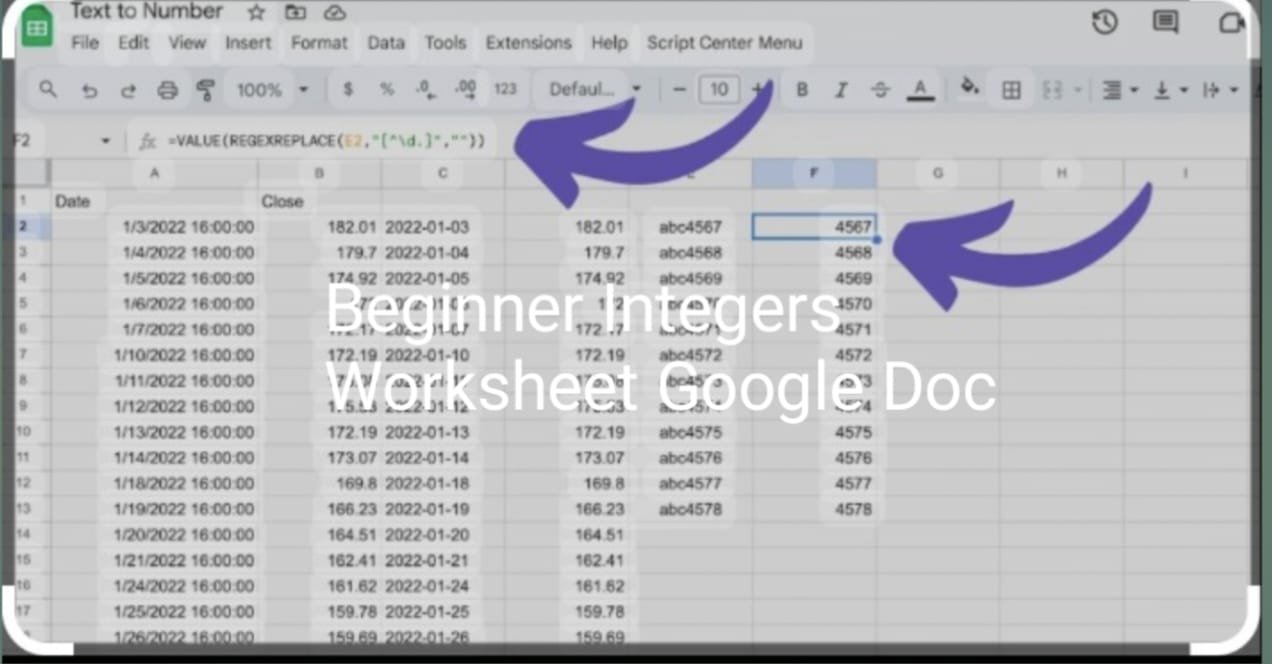Open the text color picker
Image resolution: width=1272 pixels, height=664 pixels.
coord(920,90)
